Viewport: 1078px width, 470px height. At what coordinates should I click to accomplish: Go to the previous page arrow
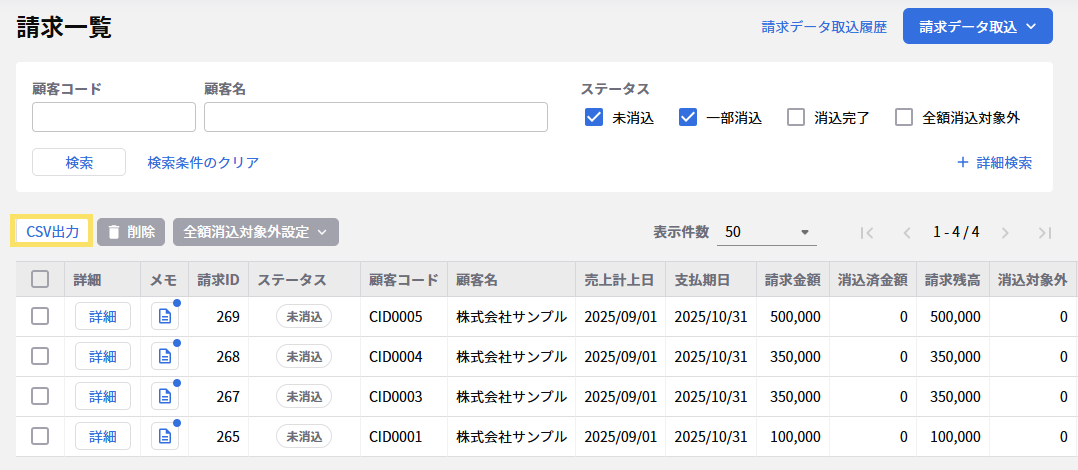[907, 232]
